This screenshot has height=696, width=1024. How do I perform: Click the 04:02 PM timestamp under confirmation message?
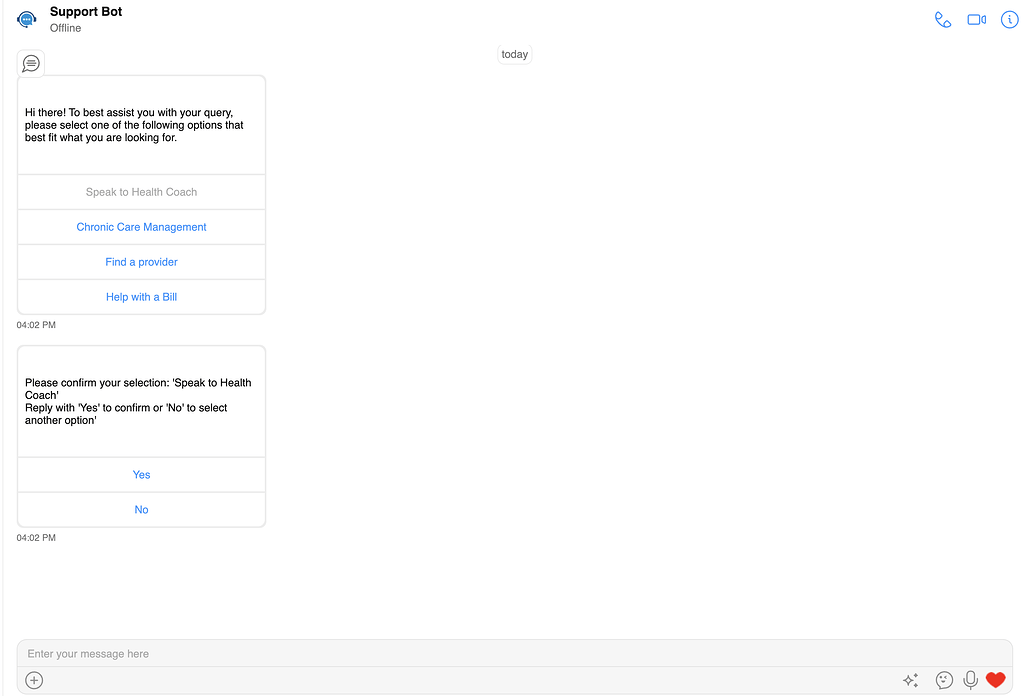point(36,538)
